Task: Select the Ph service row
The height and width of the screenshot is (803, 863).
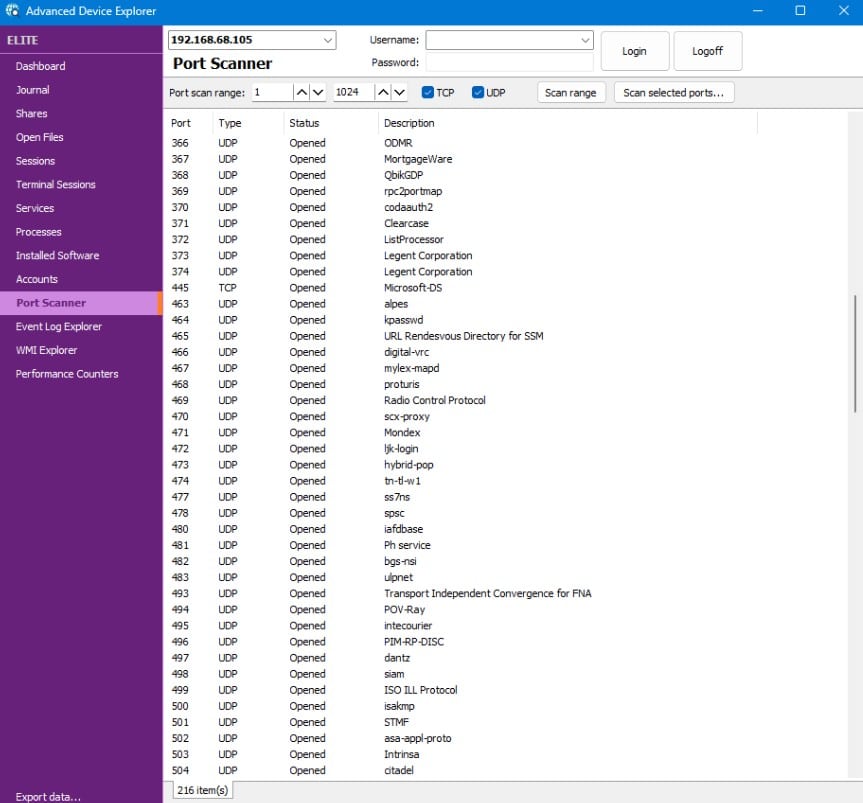Action: point(461,545)
